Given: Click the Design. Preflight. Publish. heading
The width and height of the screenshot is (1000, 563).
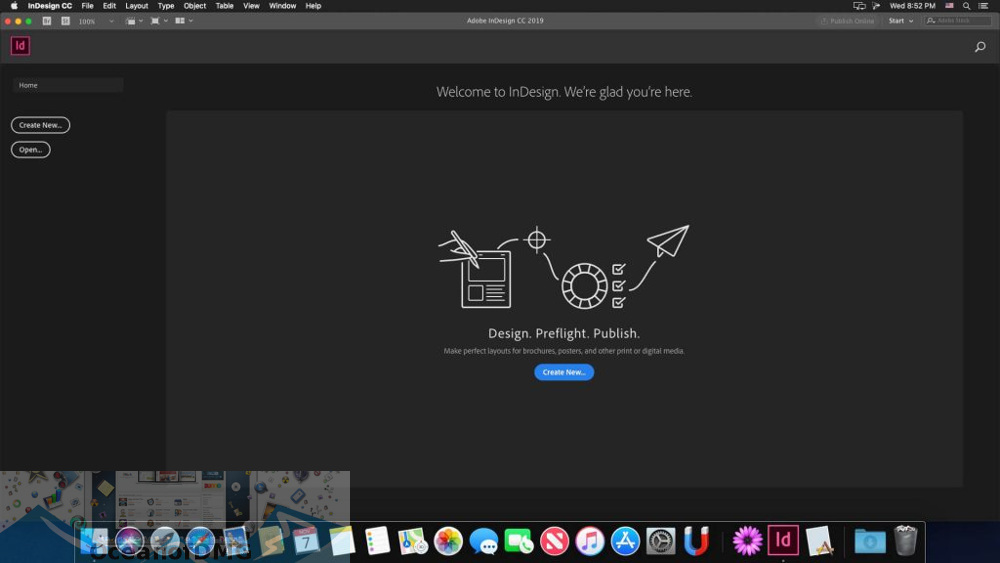Looking at the screenshot, I should point(564,333).
